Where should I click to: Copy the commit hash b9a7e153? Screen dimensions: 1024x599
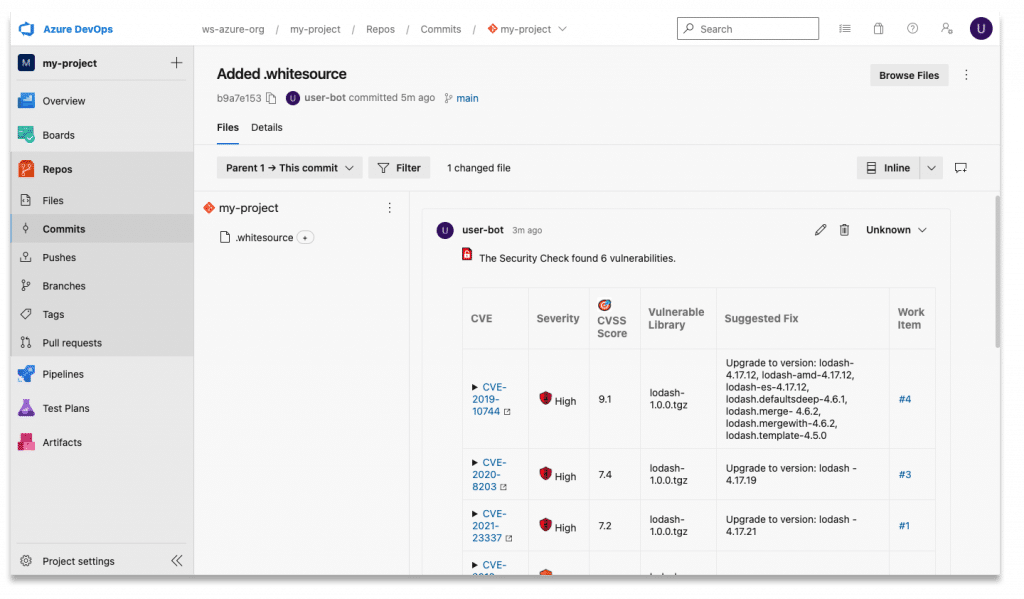(271, 98)
